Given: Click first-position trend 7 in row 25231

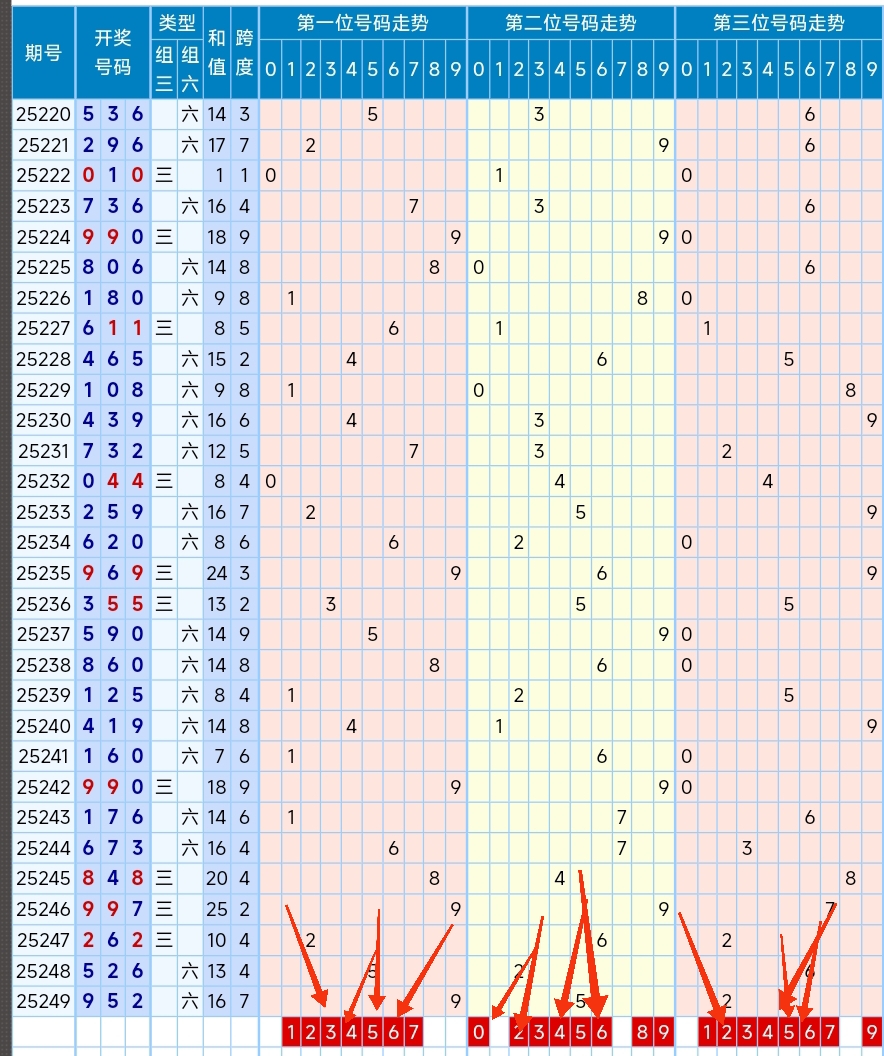Looking at the screenshot, I should [413, 451].
